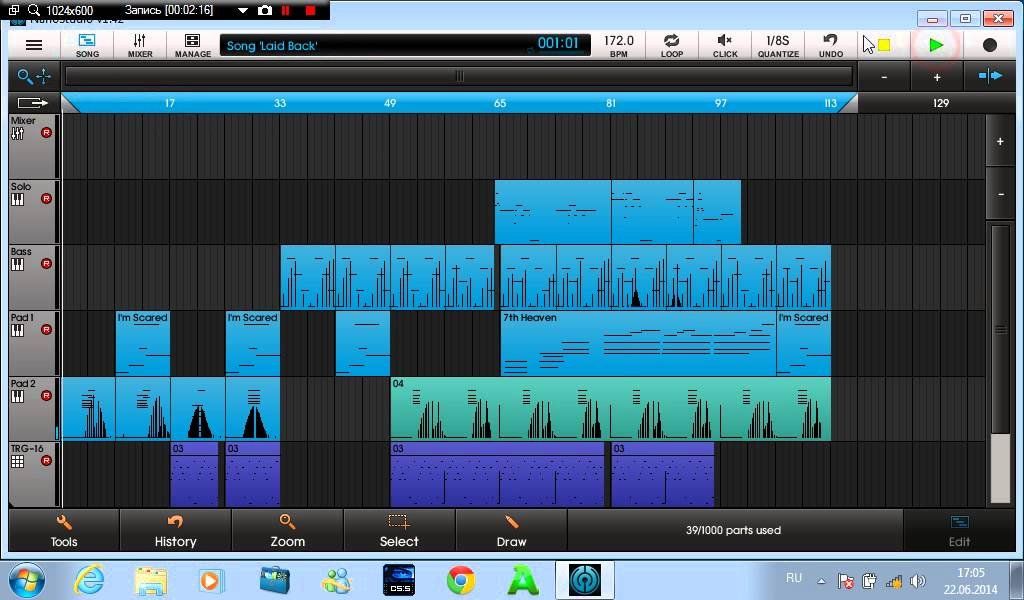1024x600 pixels.
Task: Open the Zoom options
Action: coord(287,530)
